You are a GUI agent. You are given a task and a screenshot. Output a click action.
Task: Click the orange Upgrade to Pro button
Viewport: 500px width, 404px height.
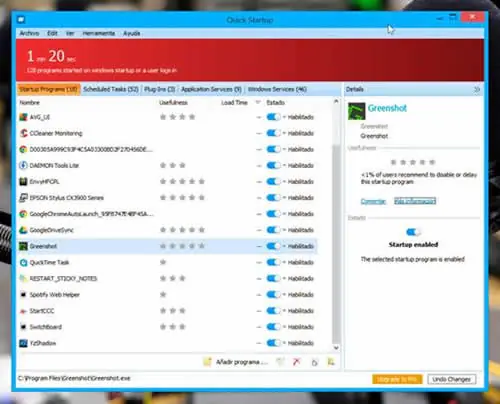pos(397,379)
